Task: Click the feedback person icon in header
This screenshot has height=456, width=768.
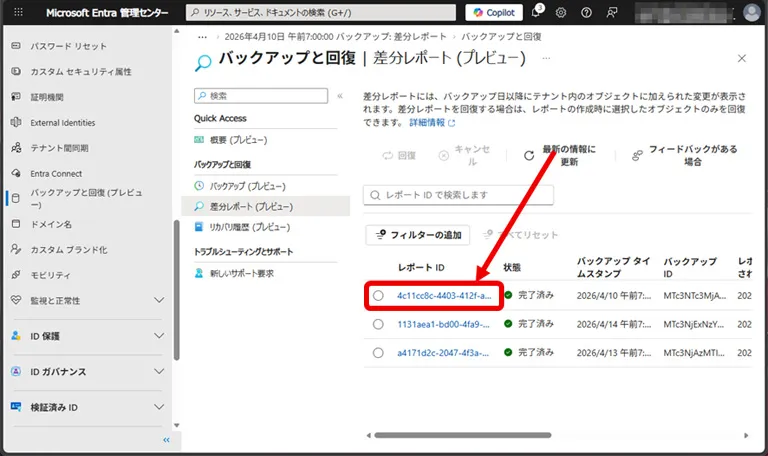Action: pyautogui.click(x=612, y=13)
